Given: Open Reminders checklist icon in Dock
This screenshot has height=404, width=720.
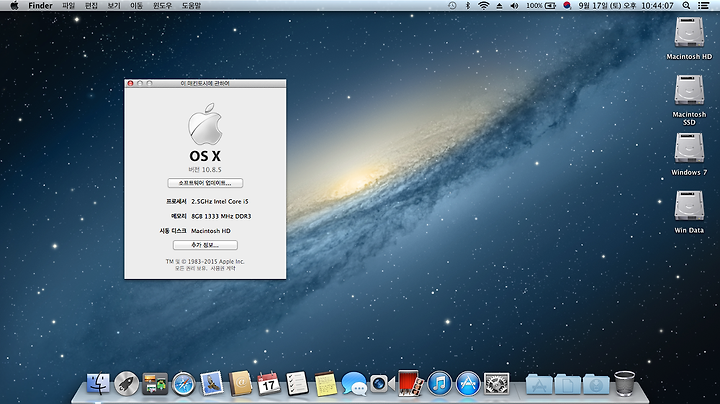Looking at the screenshot, I should [297, 383].
